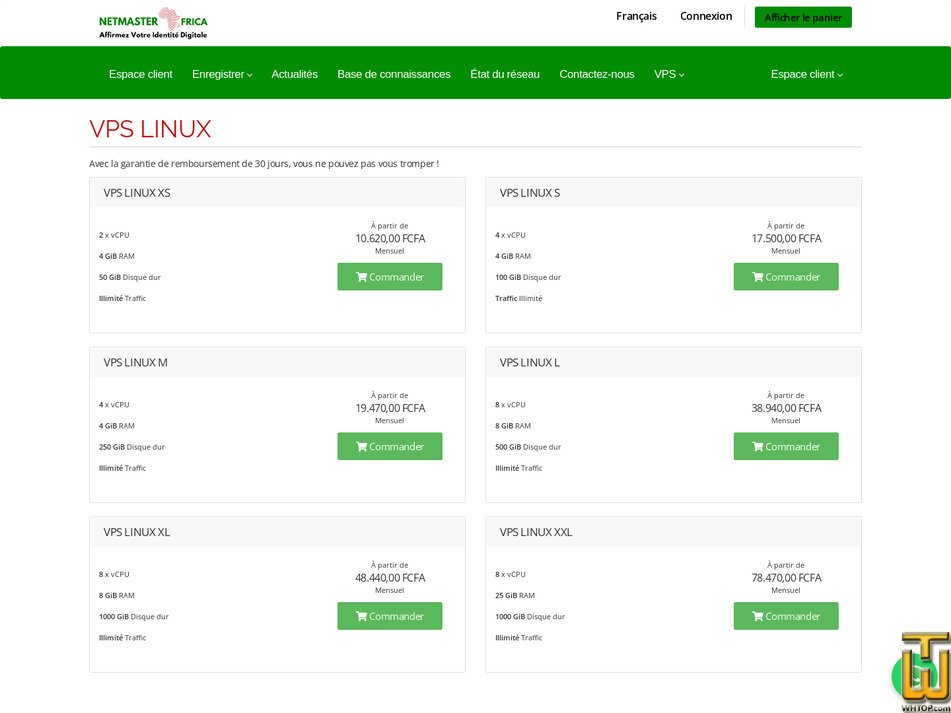Click cart icon in VPS LINUX XXL Commander button
This screenshot has width=951, height=713.
758,617
